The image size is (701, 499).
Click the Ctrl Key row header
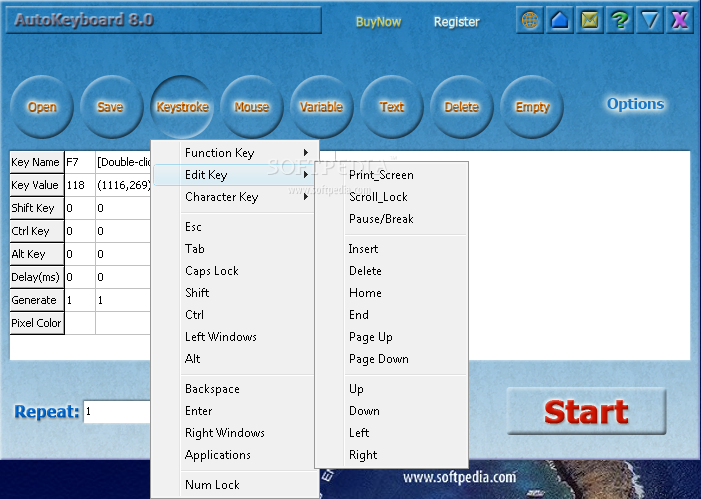coord(37,231)
